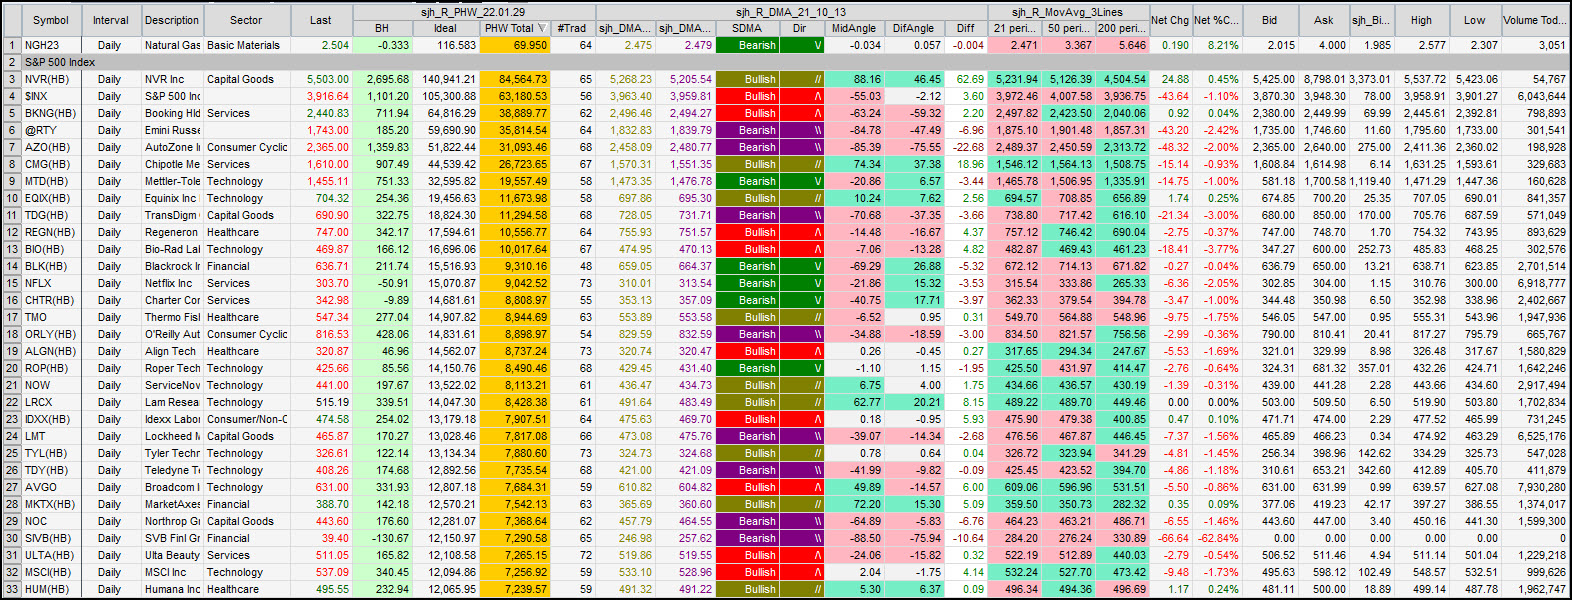The width and height of the screenshot is (1572, 600).
Task: Click the AVGO symbol cell
Action: [51, 487]
